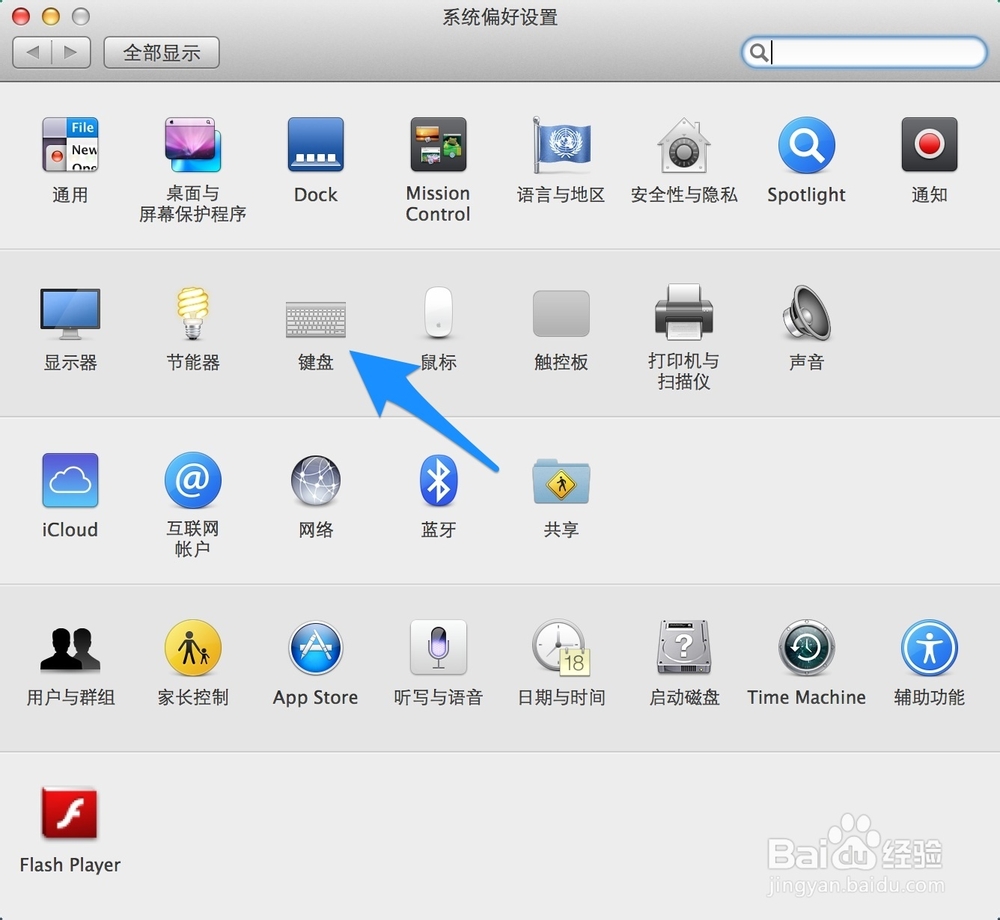Open 家长控制 preferences icon
The width and height of the screenshot is (1000, 920).
point(193,648)
